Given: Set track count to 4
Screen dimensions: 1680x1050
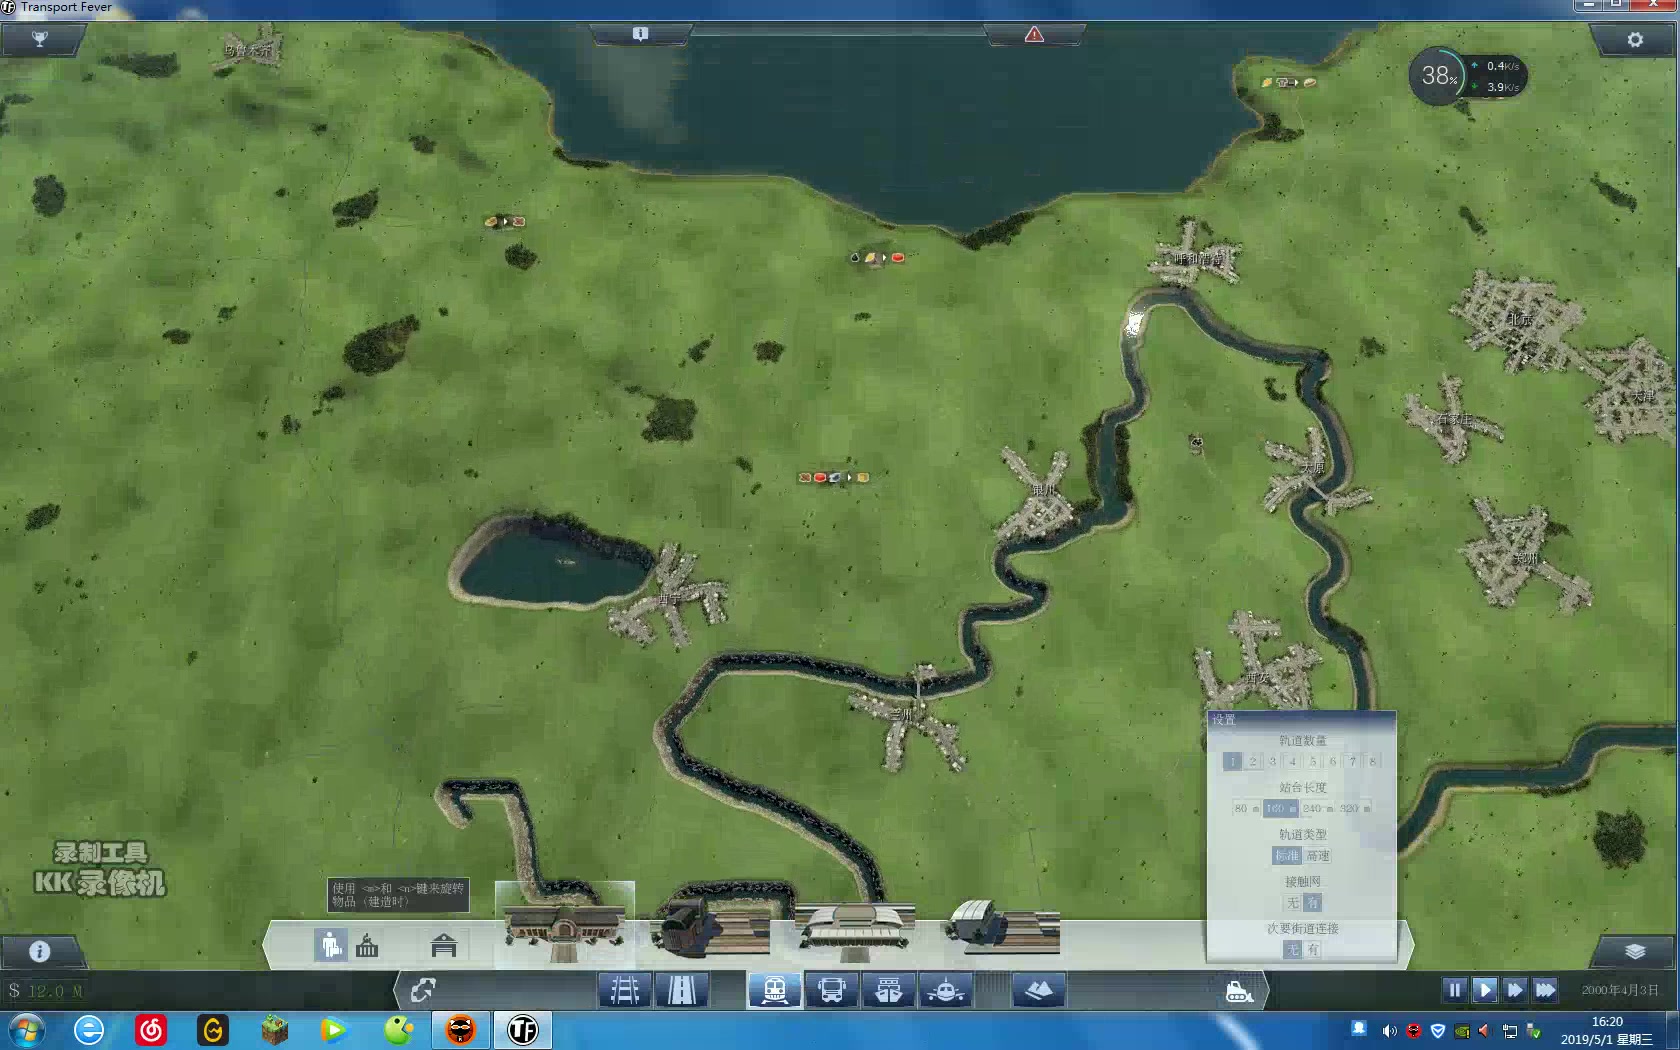Looking at the screenshot, I should pyautogui.click(x=1292, y=761).
